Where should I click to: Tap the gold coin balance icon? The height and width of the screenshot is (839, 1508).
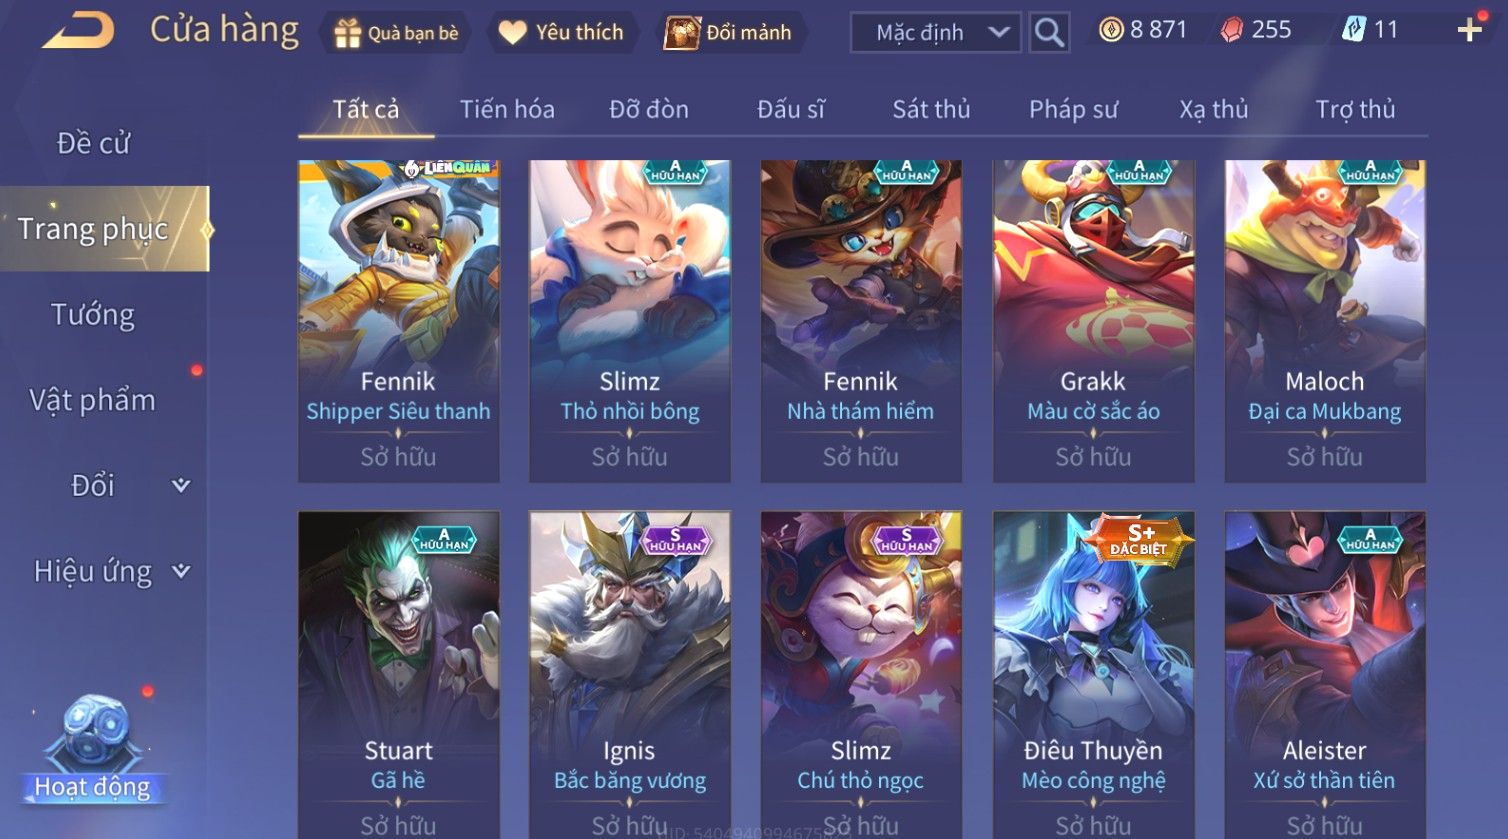point(1111,30)
